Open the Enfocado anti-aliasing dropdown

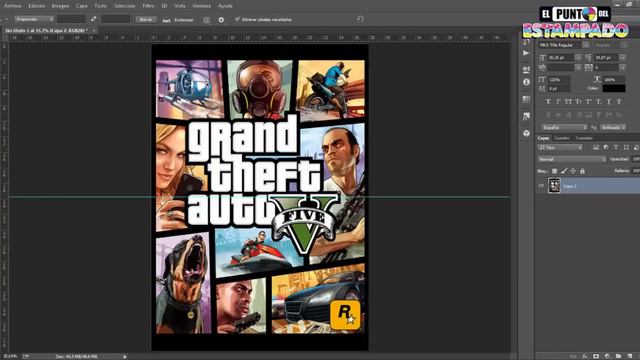pyautogui.click(x=612, y=127)
